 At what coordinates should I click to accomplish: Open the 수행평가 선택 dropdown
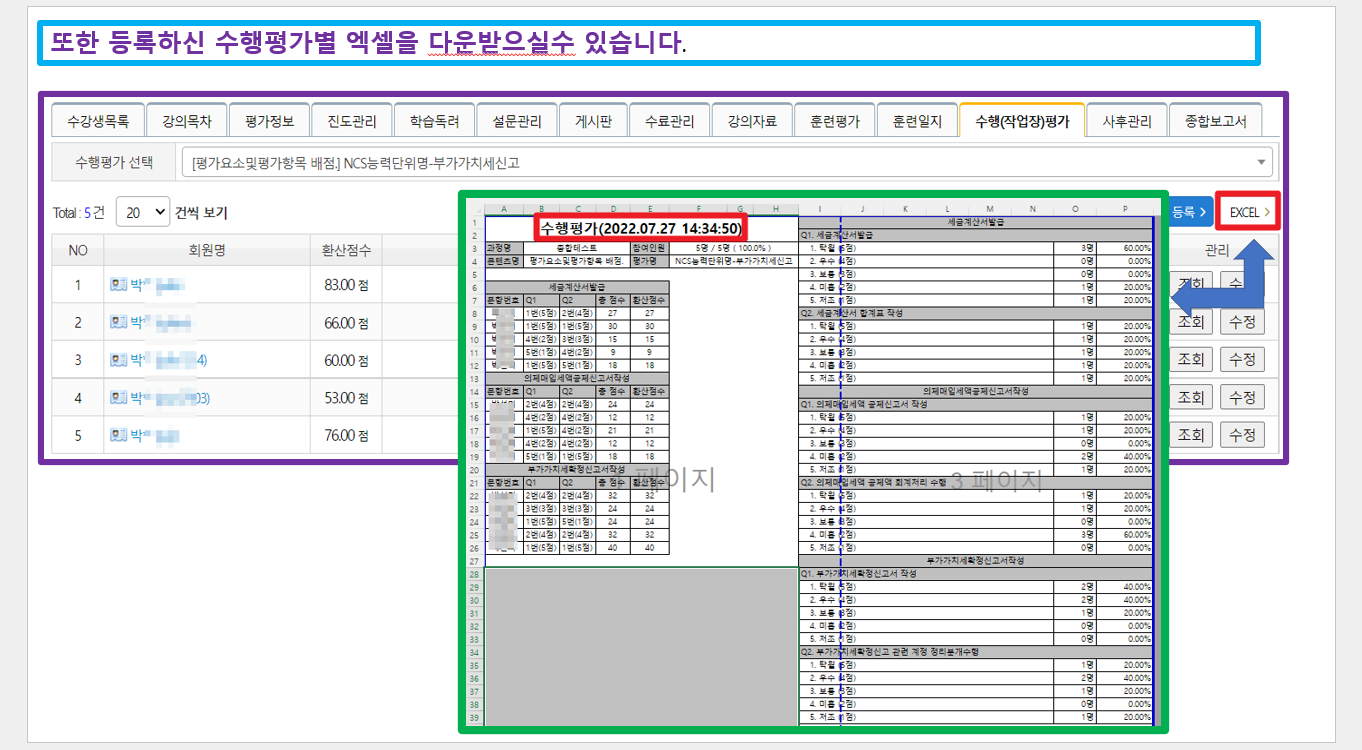click(x=726, y=162)
